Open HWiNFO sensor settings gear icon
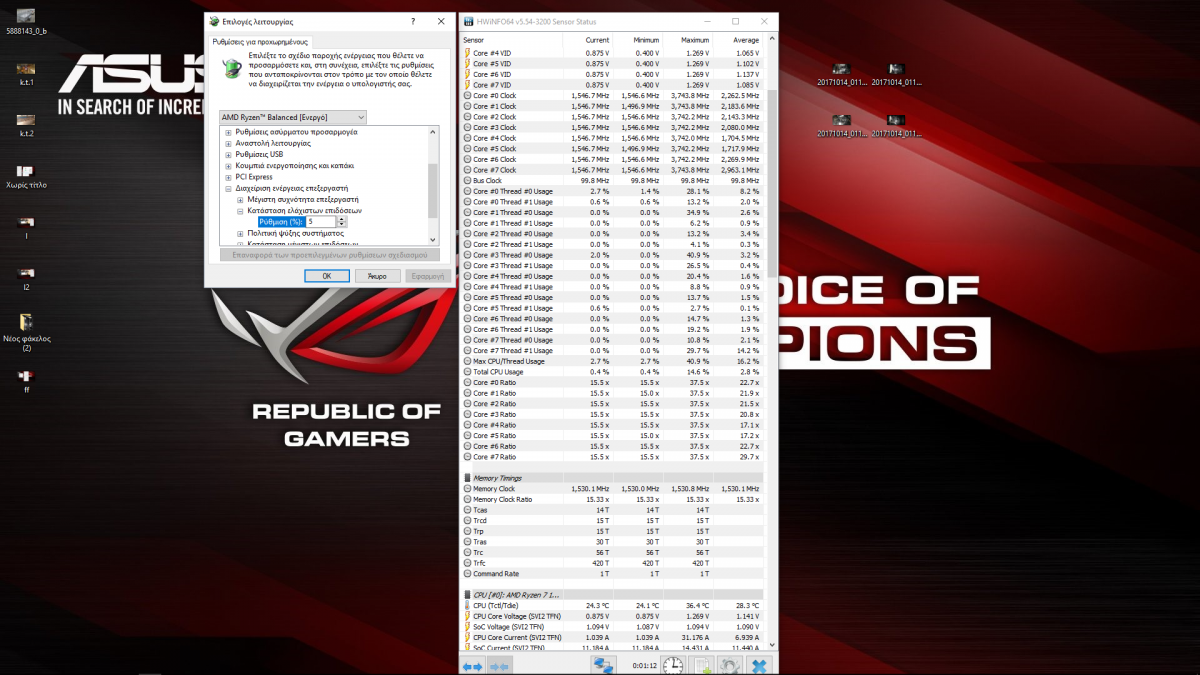The height and width of the screenshot is (675, 1200). coord(729,665)
